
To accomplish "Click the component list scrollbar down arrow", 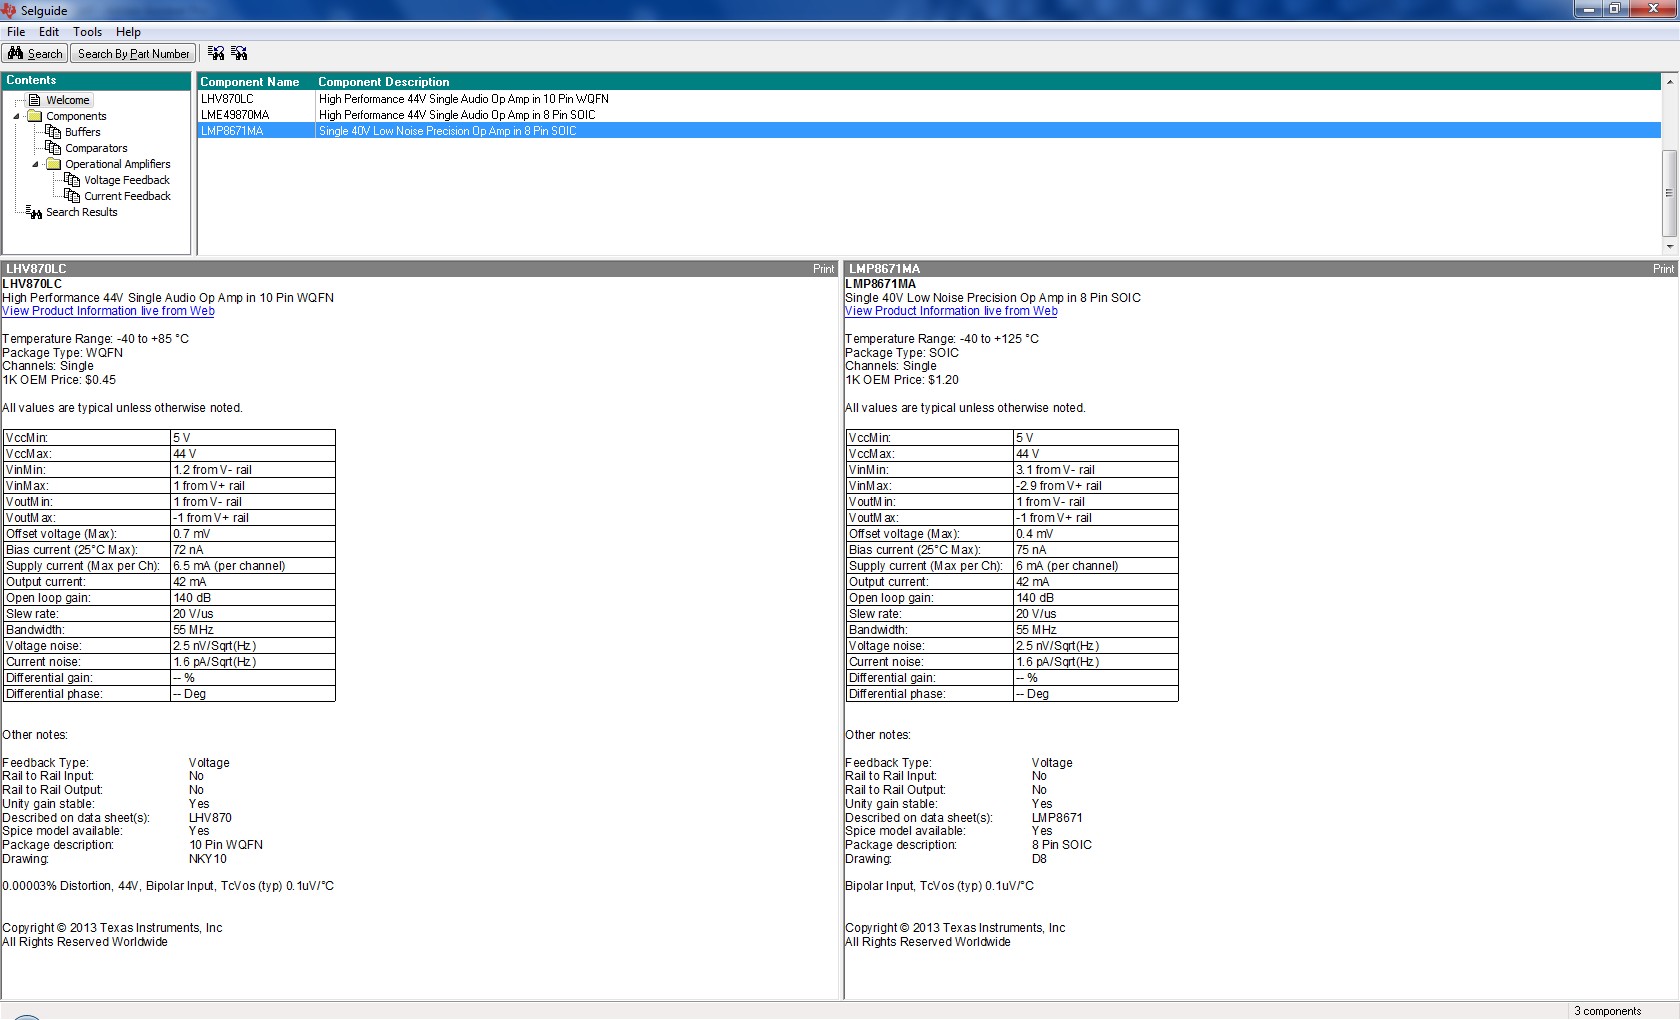I will coord(1669,246).
